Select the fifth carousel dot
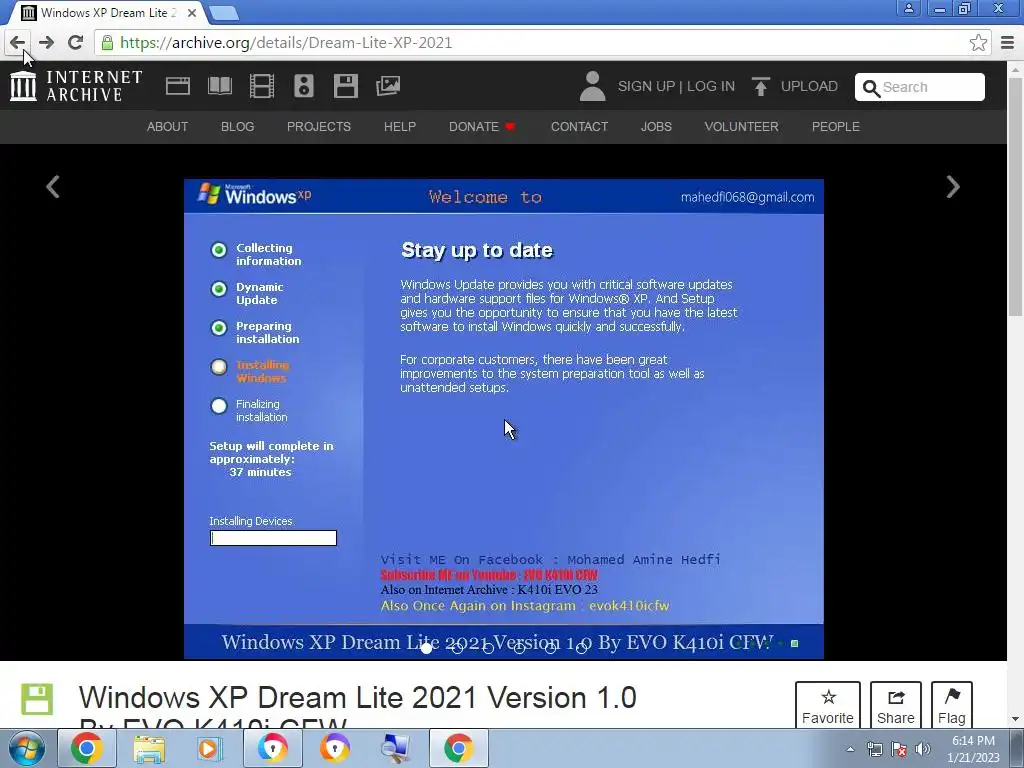 pos(551,648)
